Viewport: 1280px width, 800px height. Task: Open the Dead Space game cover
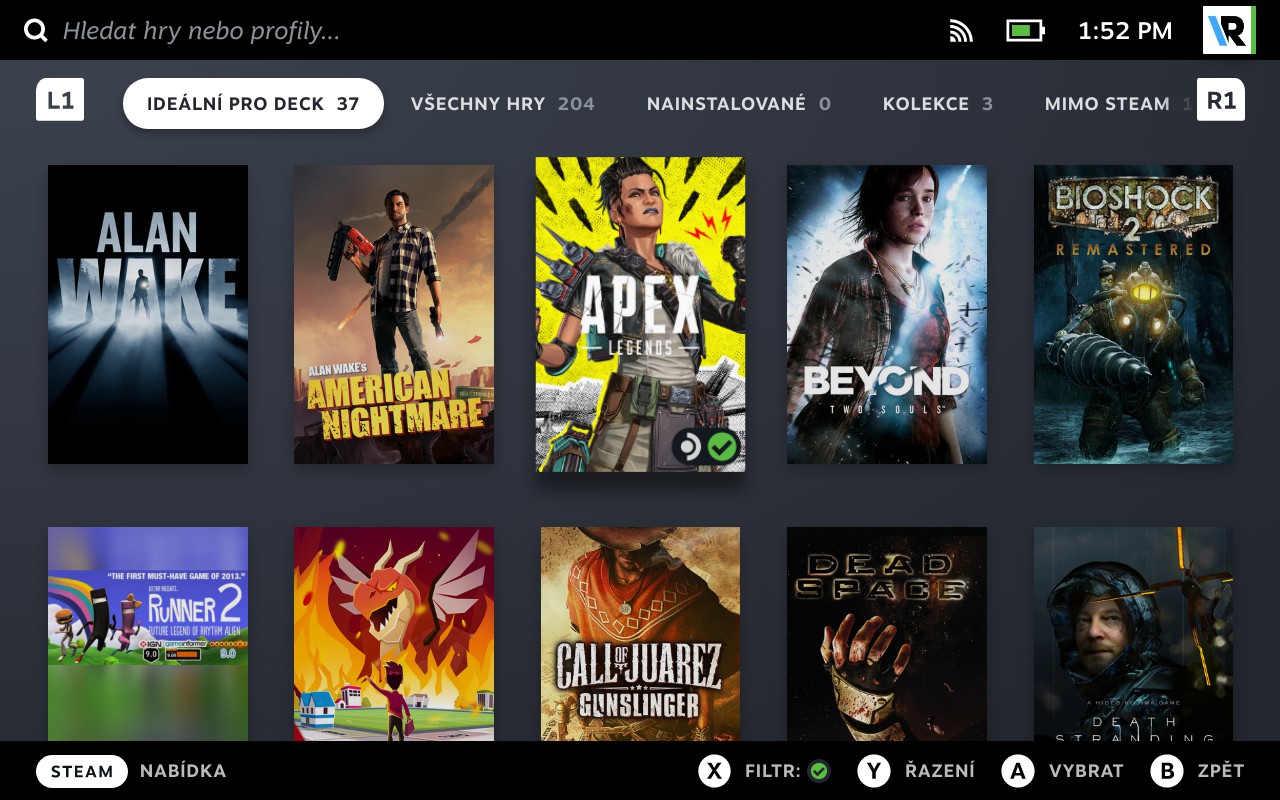pyautogui.click(x=887, y=634)
